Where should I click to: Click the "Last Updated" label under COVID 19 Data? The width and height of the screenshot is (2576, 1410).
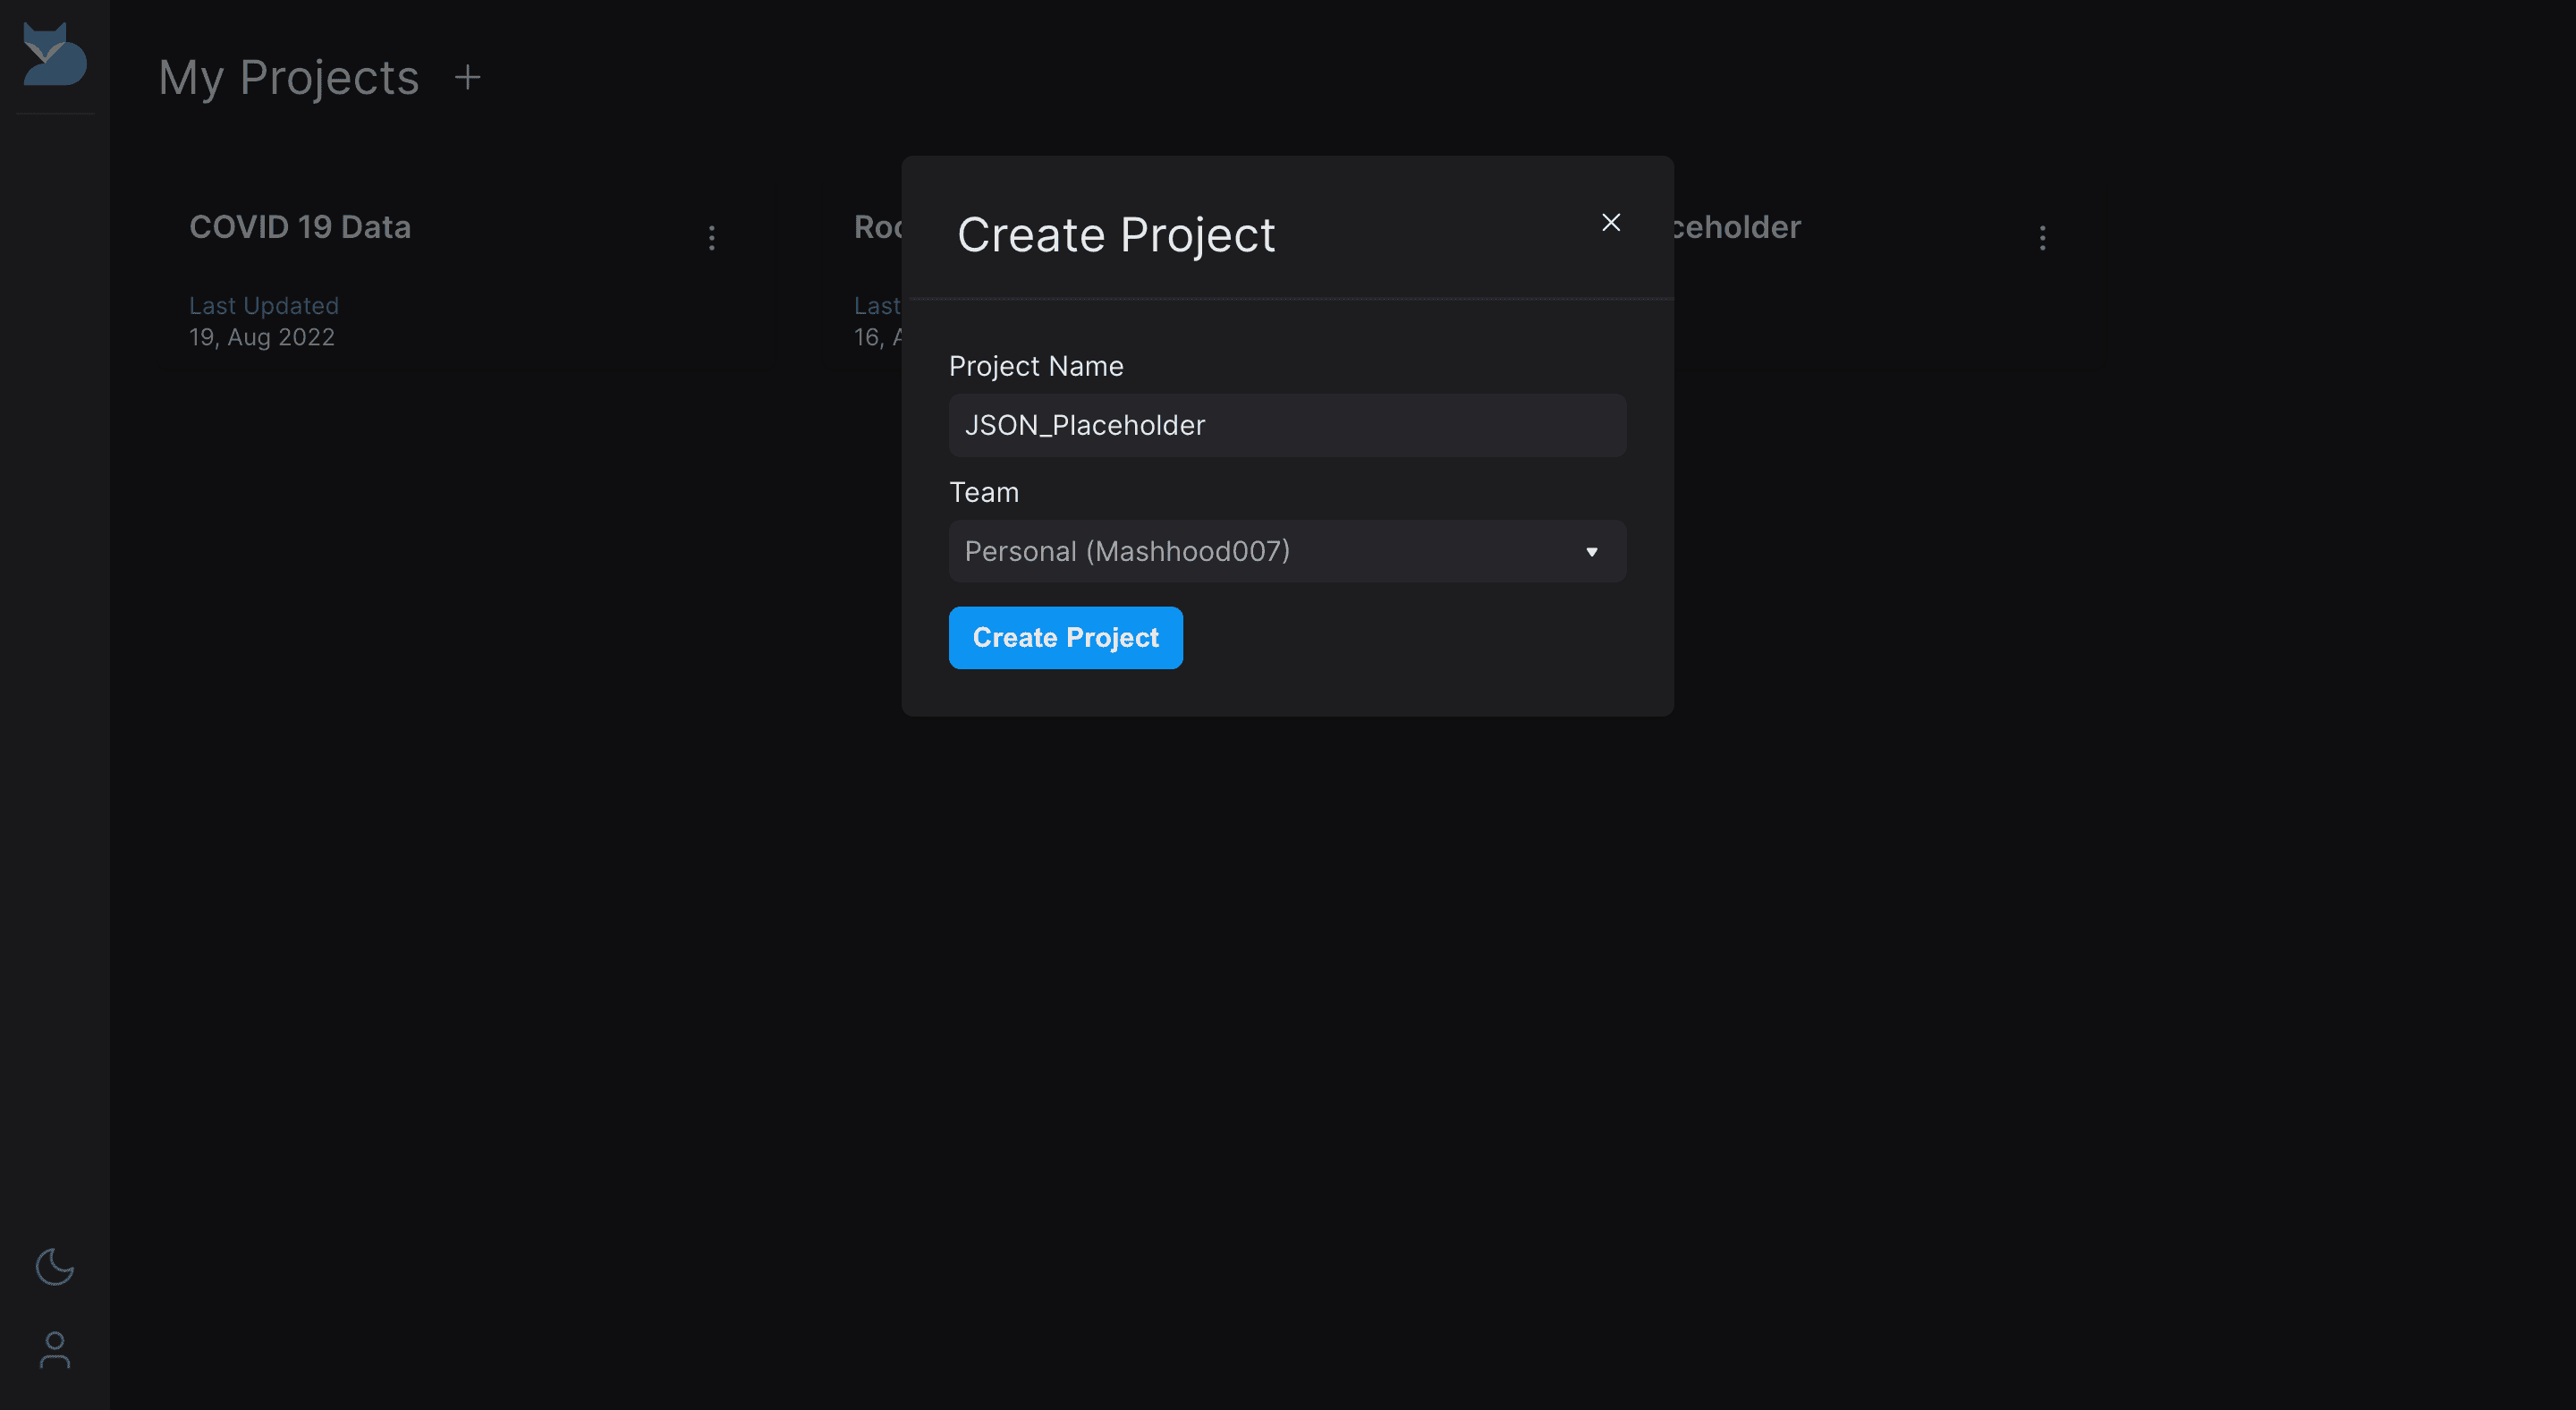pyautogui.click(x=264, y=306)
